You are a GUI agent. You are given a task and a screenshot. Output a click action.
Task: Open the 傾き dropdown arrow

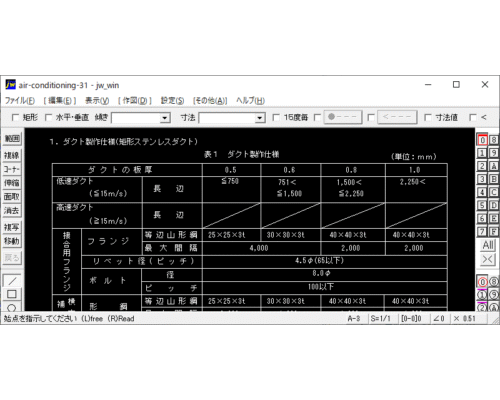point(164,118)
